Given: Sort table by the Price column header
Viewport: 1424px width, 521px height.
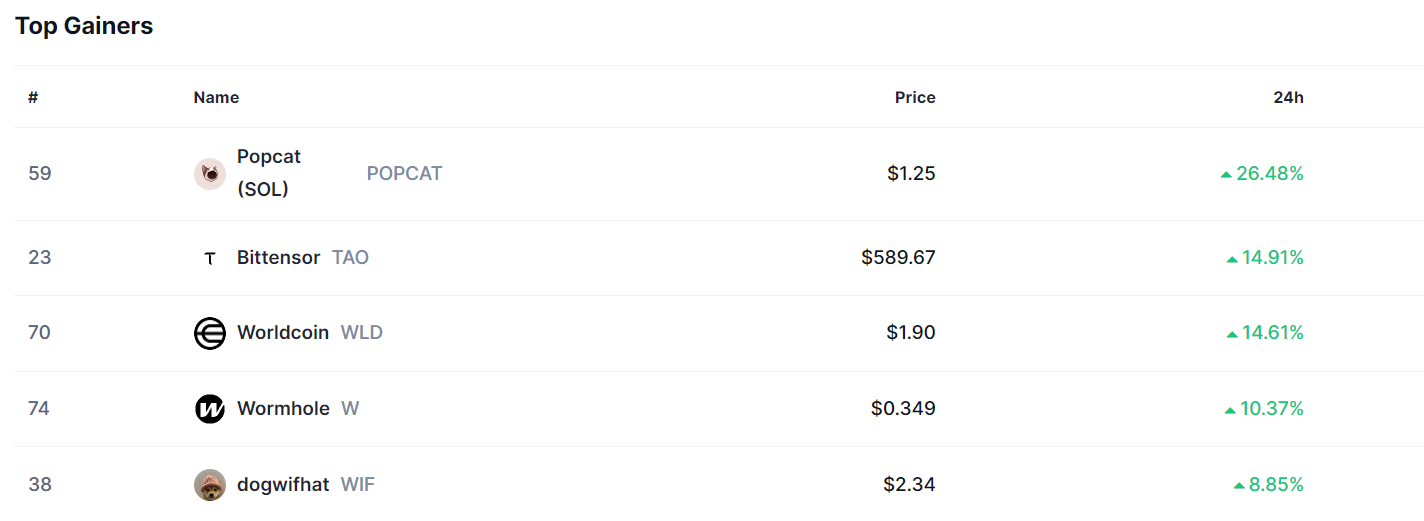Looking at the screenshot, I should 915,97.
